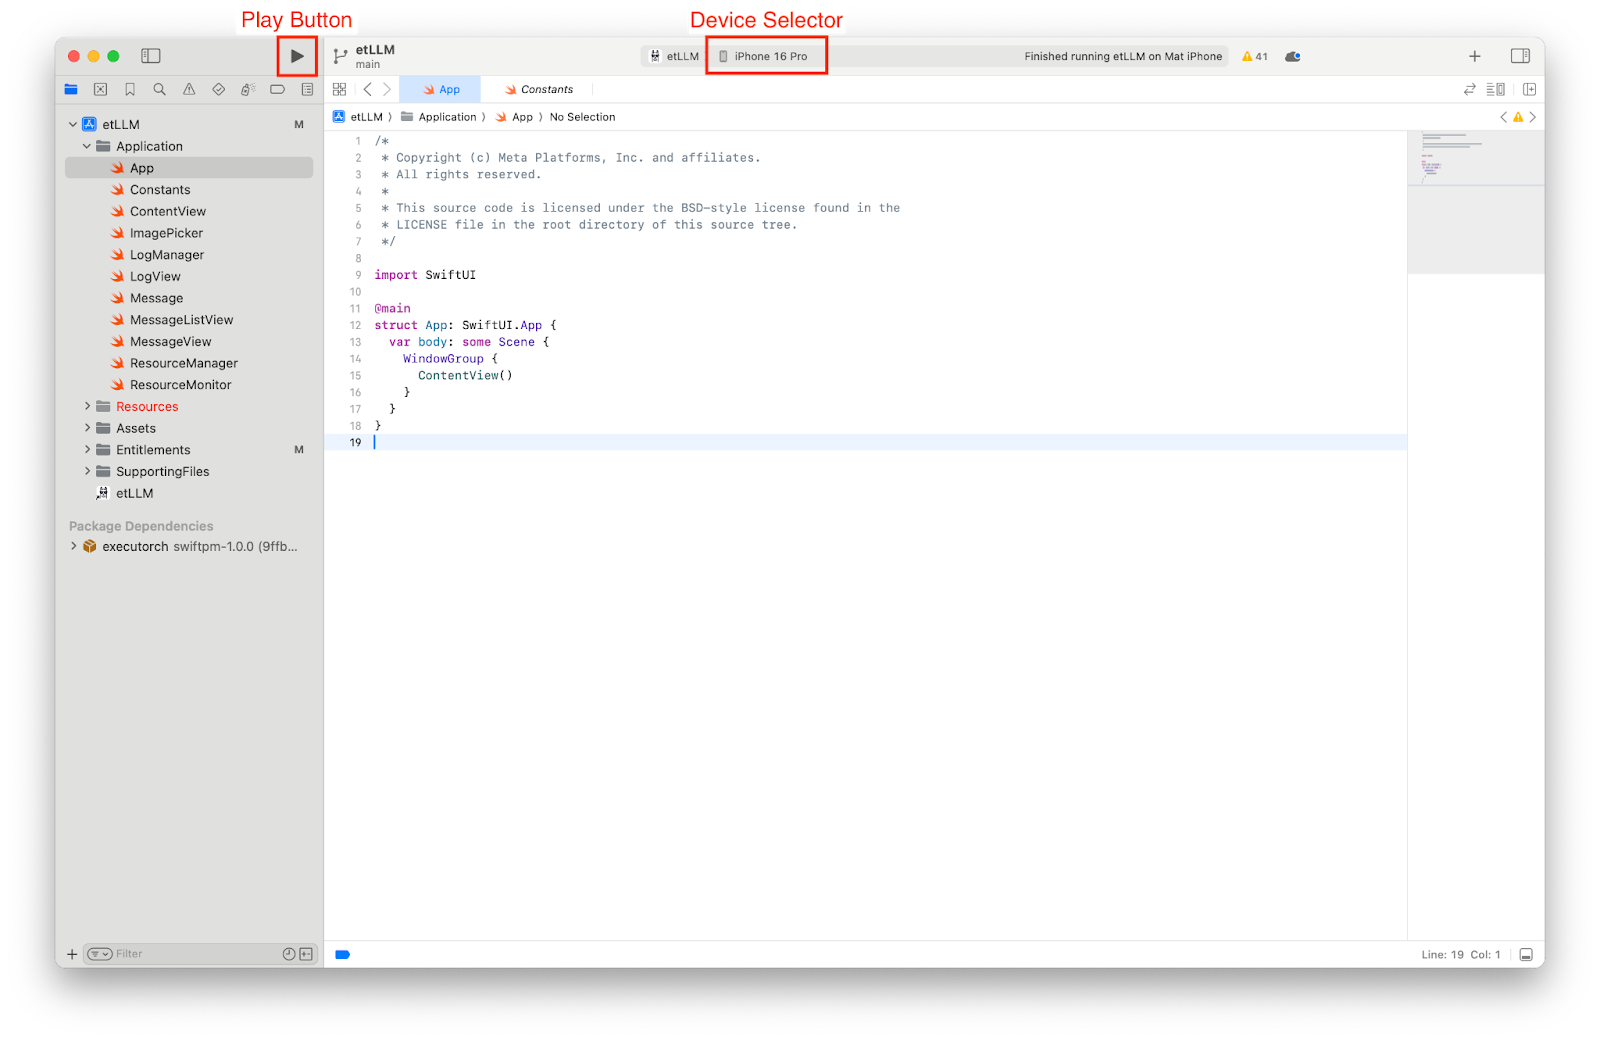Select ContentView in the file navigator
Image resolution: width=1600 pixels, height=1041 pixels.
167,211
